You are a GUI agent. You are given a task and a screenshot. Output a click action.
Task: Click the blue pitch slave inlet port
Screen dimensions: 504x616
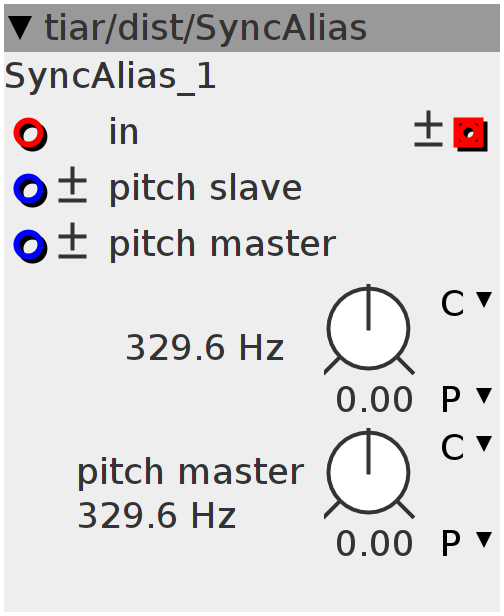coord(30,190)
